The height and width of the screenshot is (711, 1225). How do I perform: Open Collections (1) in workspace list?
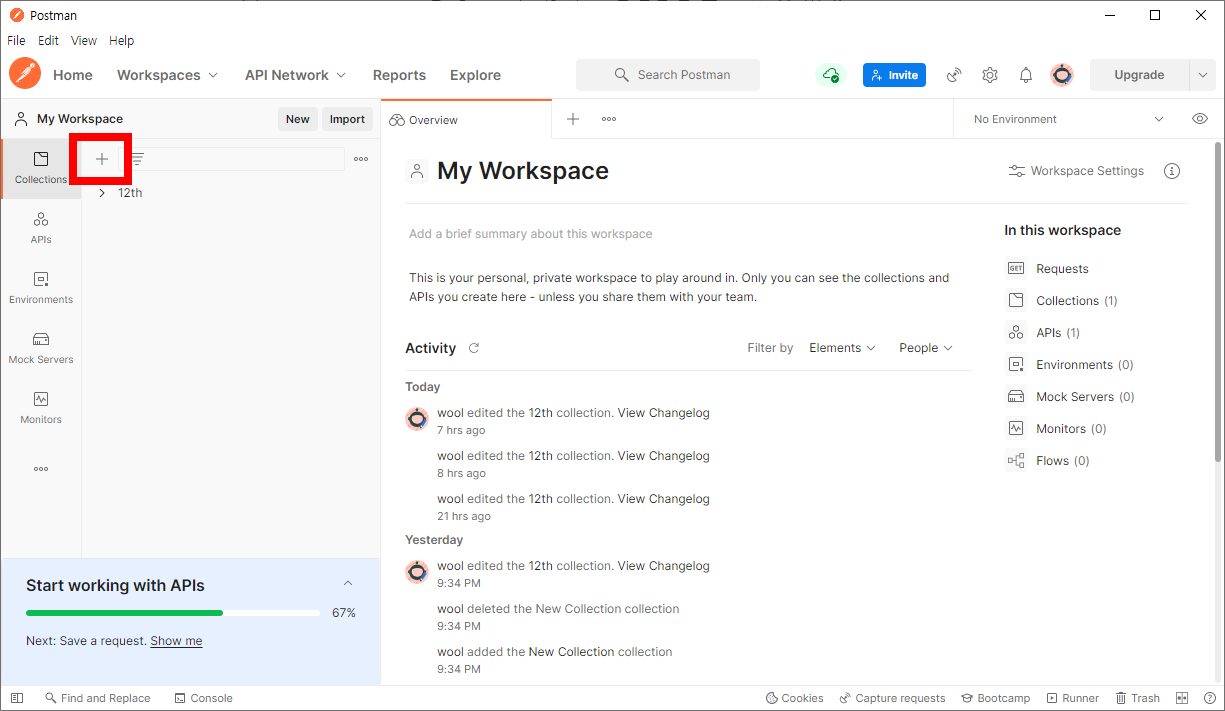[x=1061, y=301]
